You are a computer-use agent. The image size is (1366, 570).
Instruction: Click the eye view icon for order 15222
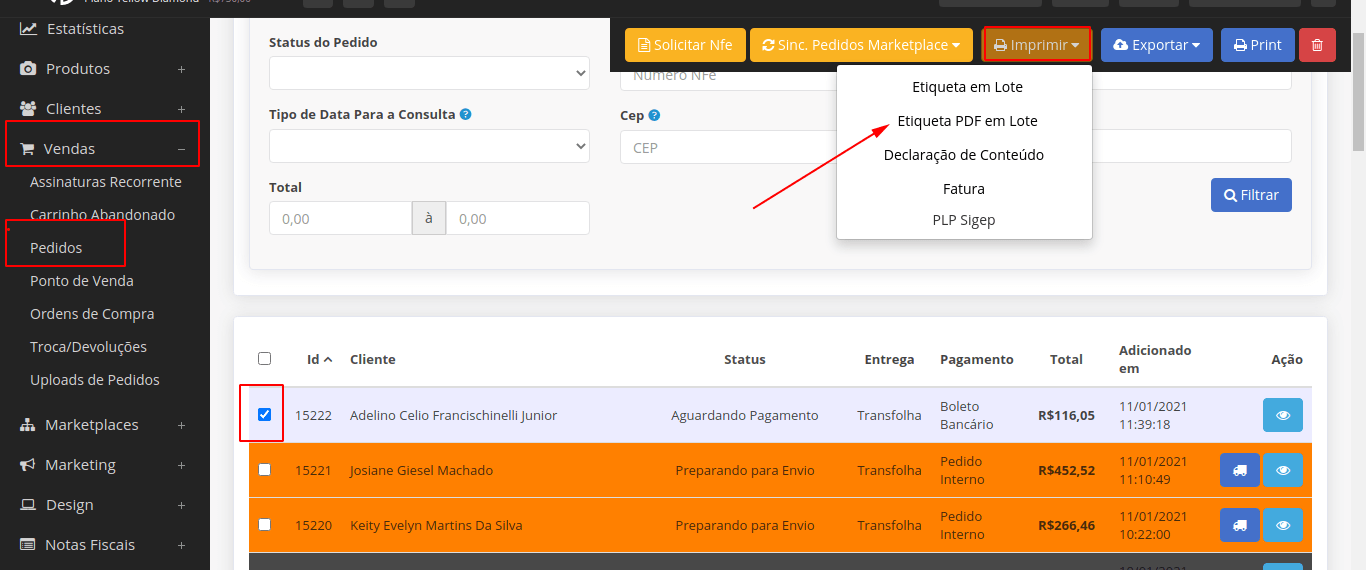[x=1282, y=415]
